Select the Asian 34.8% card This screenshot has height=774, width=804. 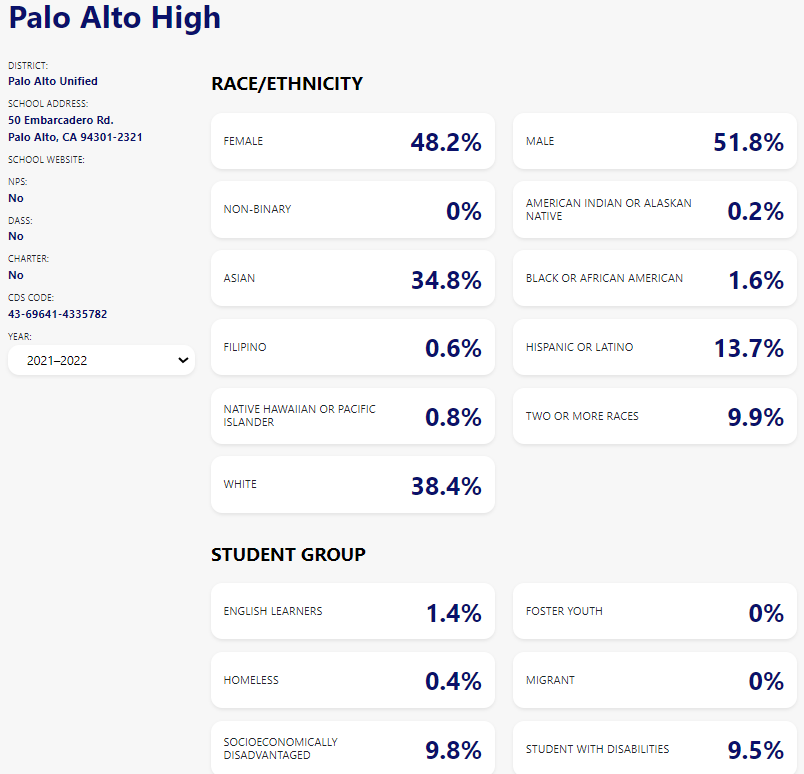point(352,279)
